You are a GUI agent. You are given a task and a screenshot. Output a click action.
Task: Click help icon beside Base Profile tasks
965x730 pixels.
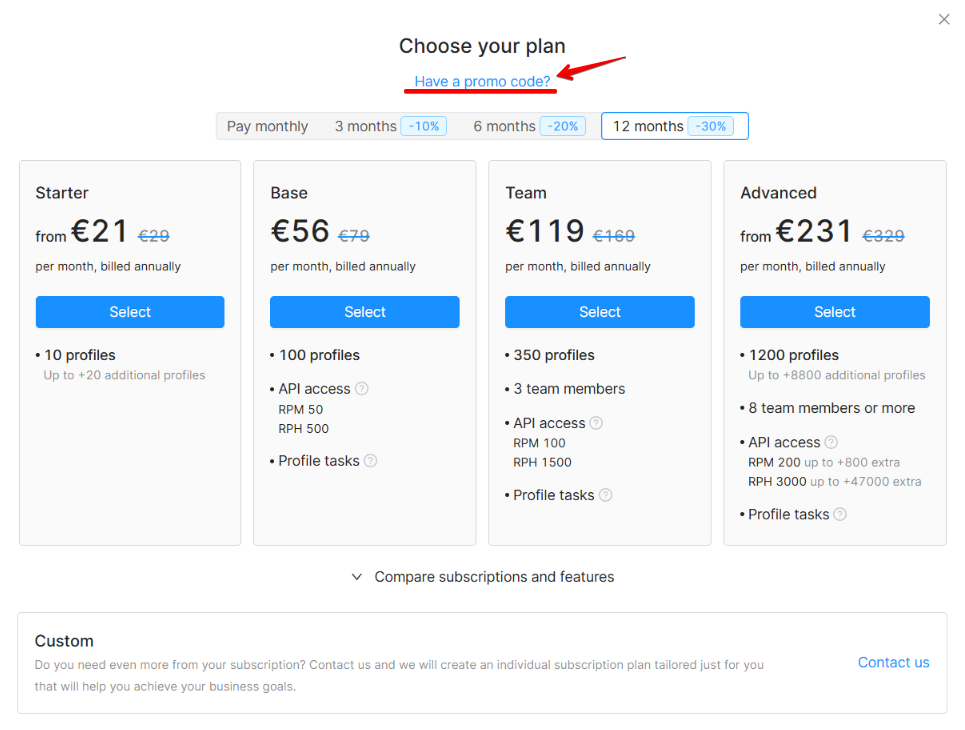point(371,461)
